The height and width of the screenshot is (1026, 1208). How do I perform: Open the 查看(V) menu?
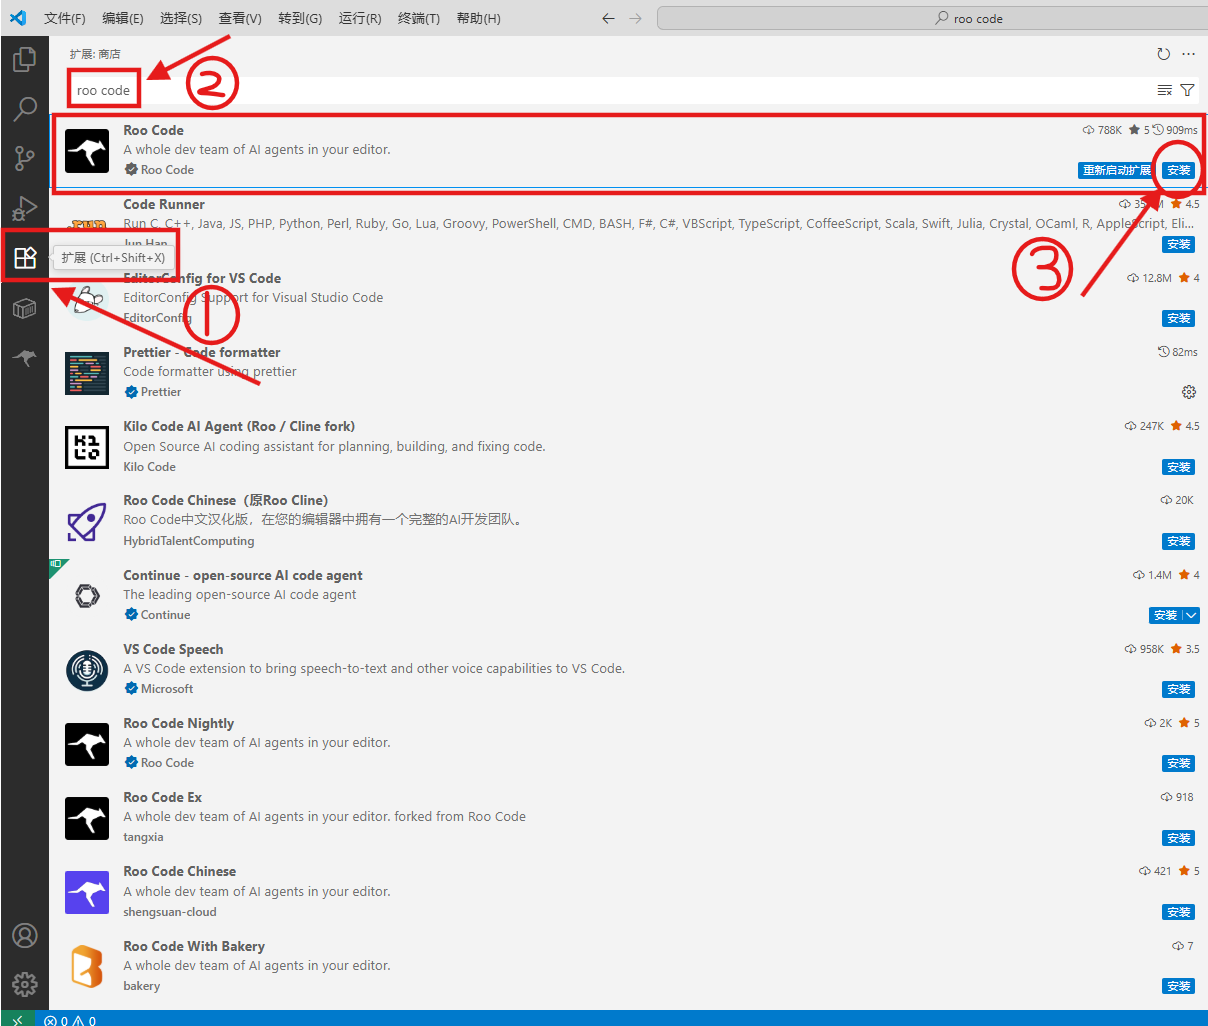tap(240, 18)
